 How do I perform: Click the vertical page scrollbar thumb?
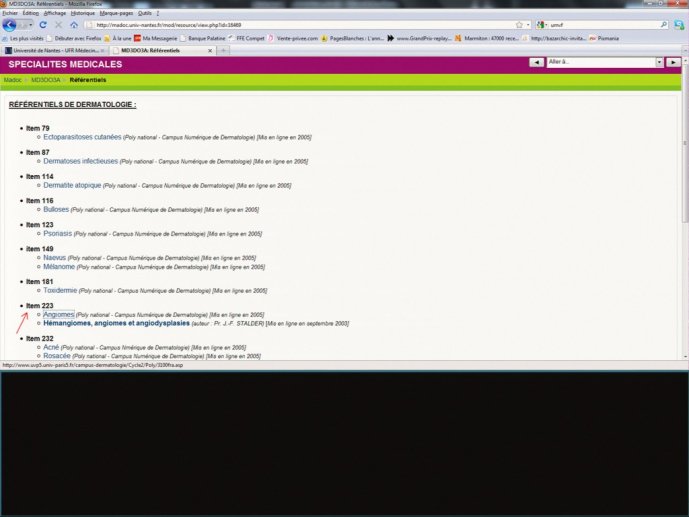[x=685, y=142]
